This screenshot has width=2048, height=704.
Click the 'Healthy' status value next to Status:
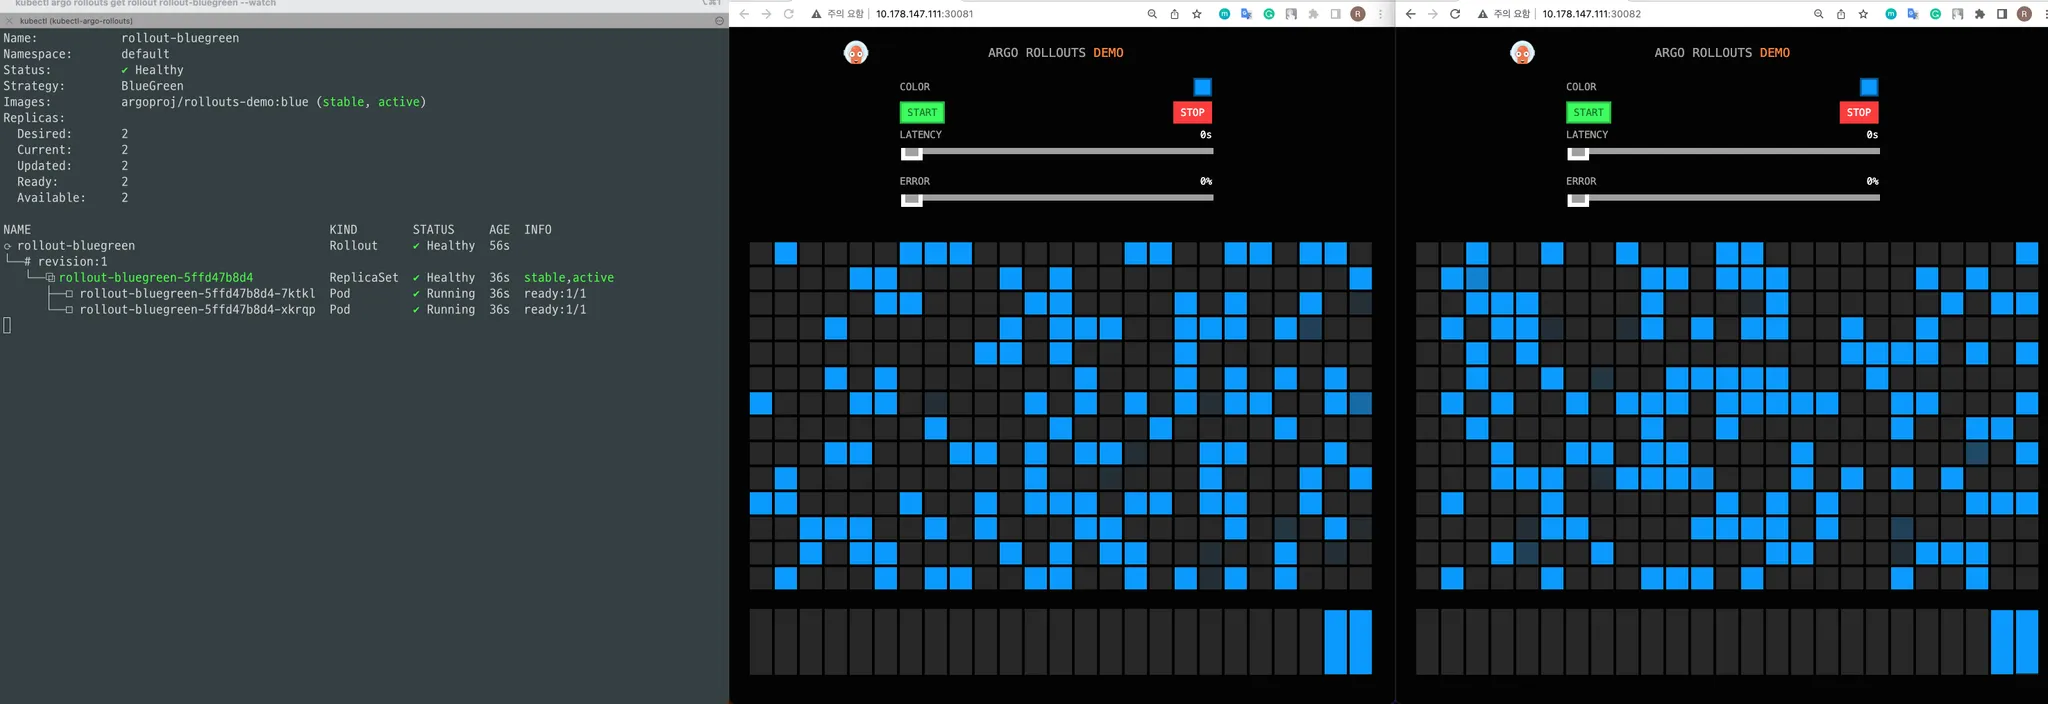[159, 70]
